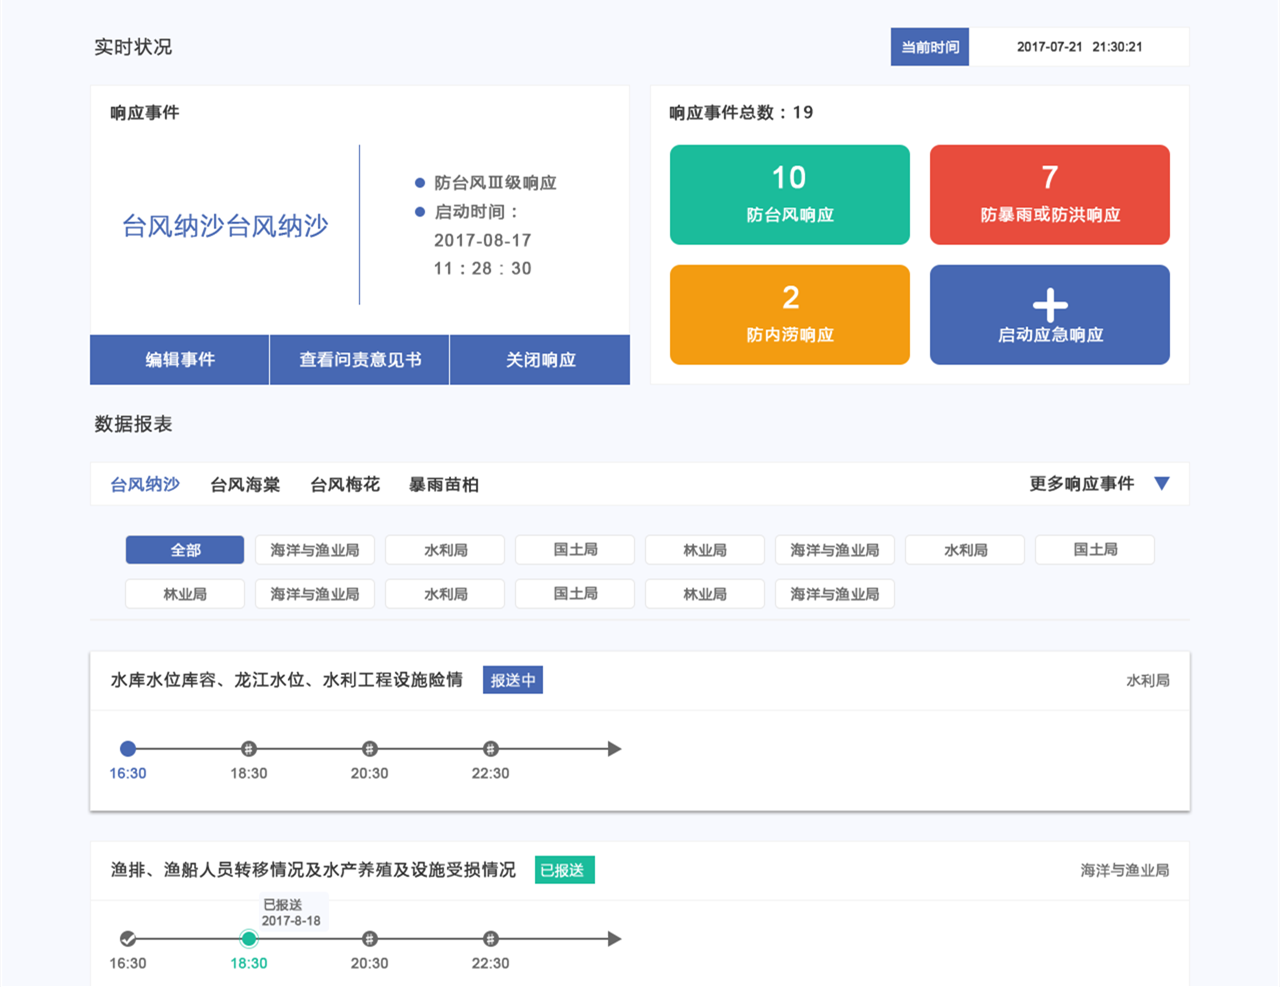
Task: Click the checked 16:30 node under 渔排、渔船
Action: tap(128, 939)
